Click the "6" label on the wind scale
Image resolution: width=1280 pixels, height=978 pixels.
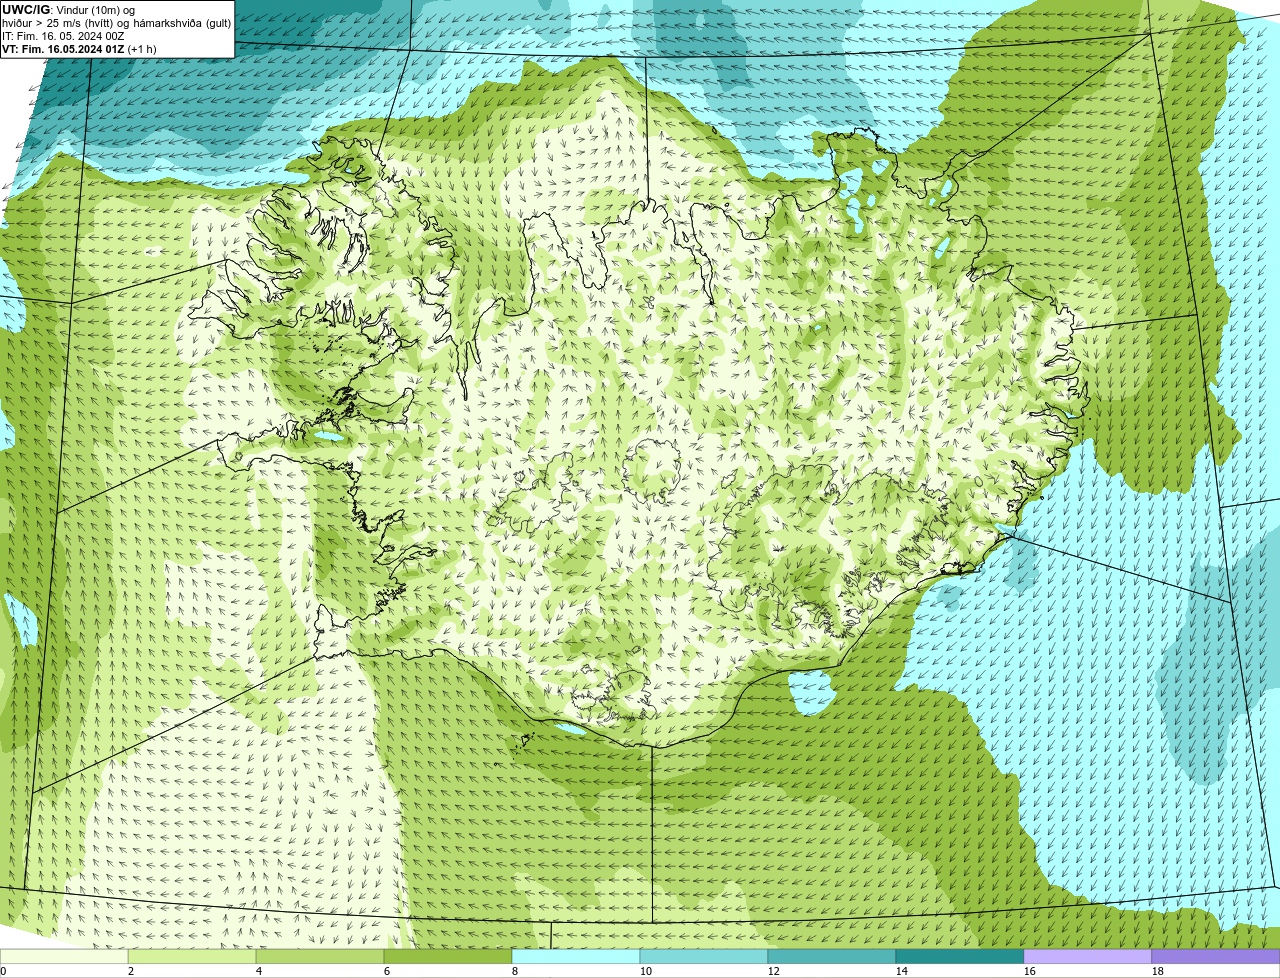tap(387, 971)
